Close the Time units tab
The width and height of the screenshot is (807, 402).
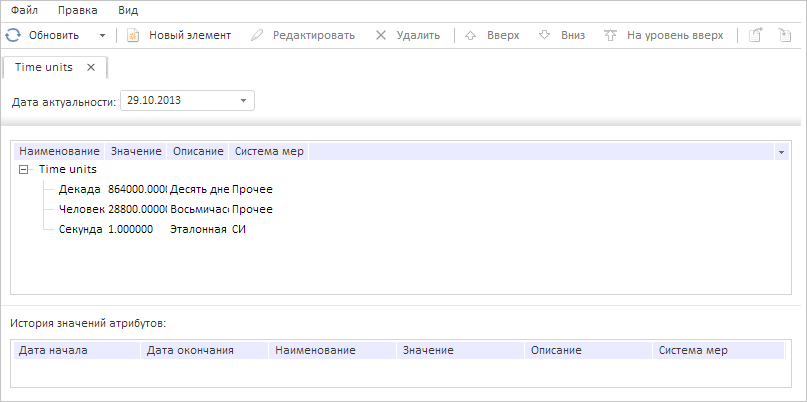pyautogui.click(x=91, y=68)
